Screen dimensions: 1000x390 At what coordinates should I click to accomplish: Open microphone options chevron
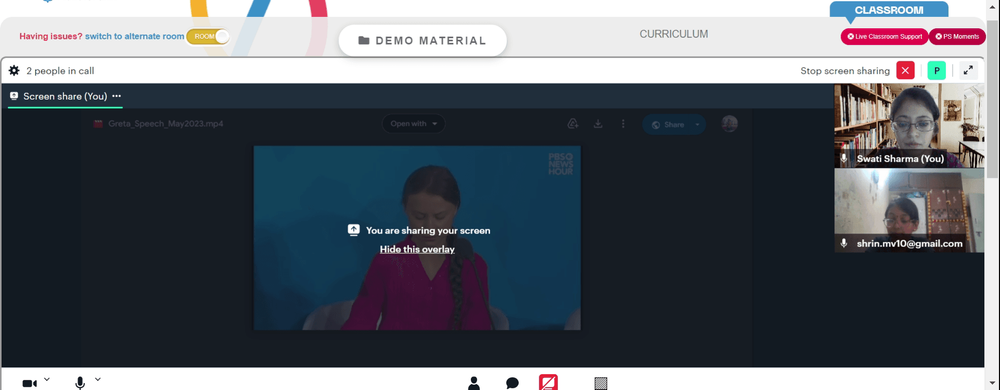pos(98,380)
